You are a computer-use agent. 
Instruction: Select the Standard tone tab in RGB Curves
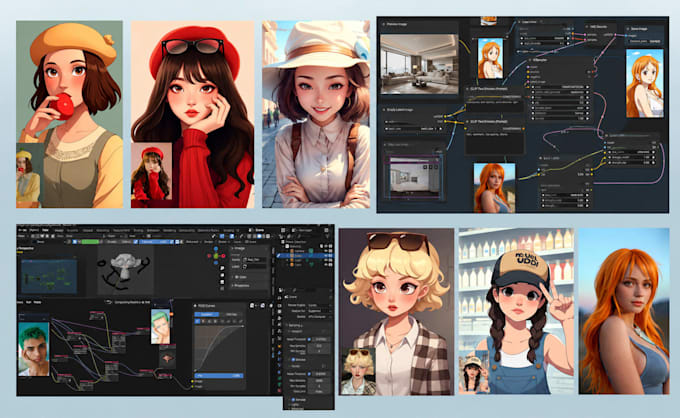pyautogui.click(x=207, y=314)
